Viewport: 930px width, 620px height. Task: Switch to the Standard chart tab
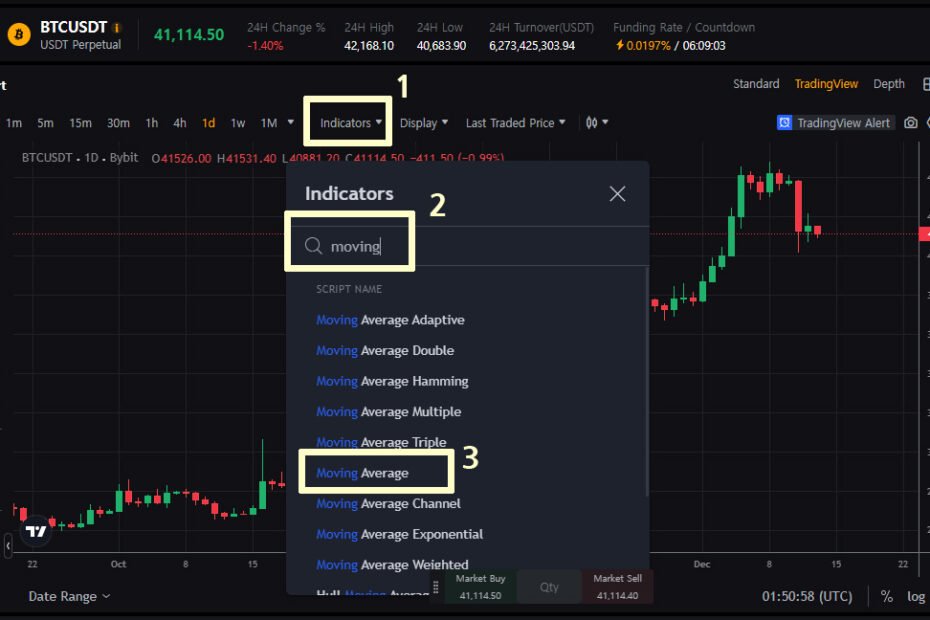coord(756,84)
